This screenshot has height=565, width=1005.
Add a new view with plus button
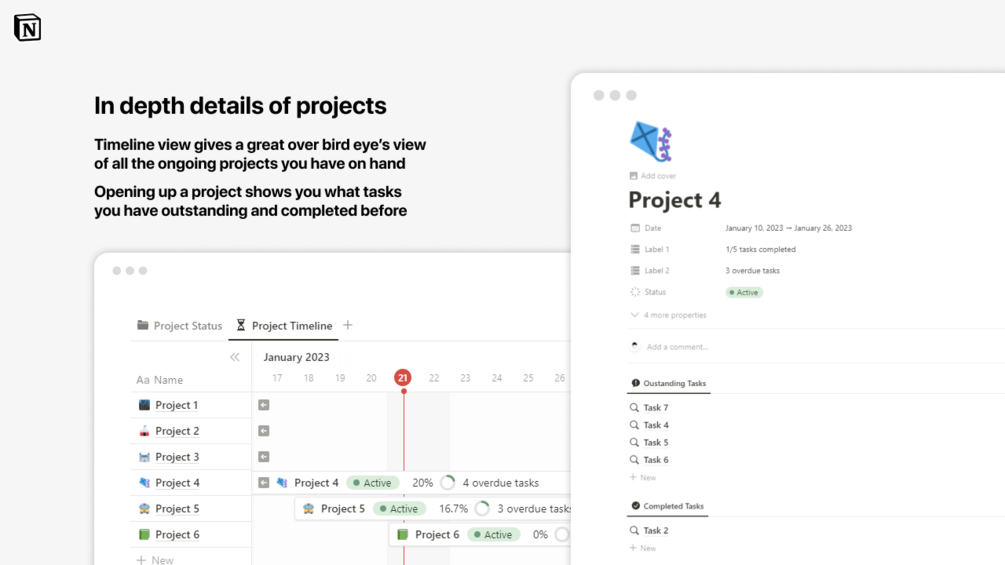click(347, 325)
